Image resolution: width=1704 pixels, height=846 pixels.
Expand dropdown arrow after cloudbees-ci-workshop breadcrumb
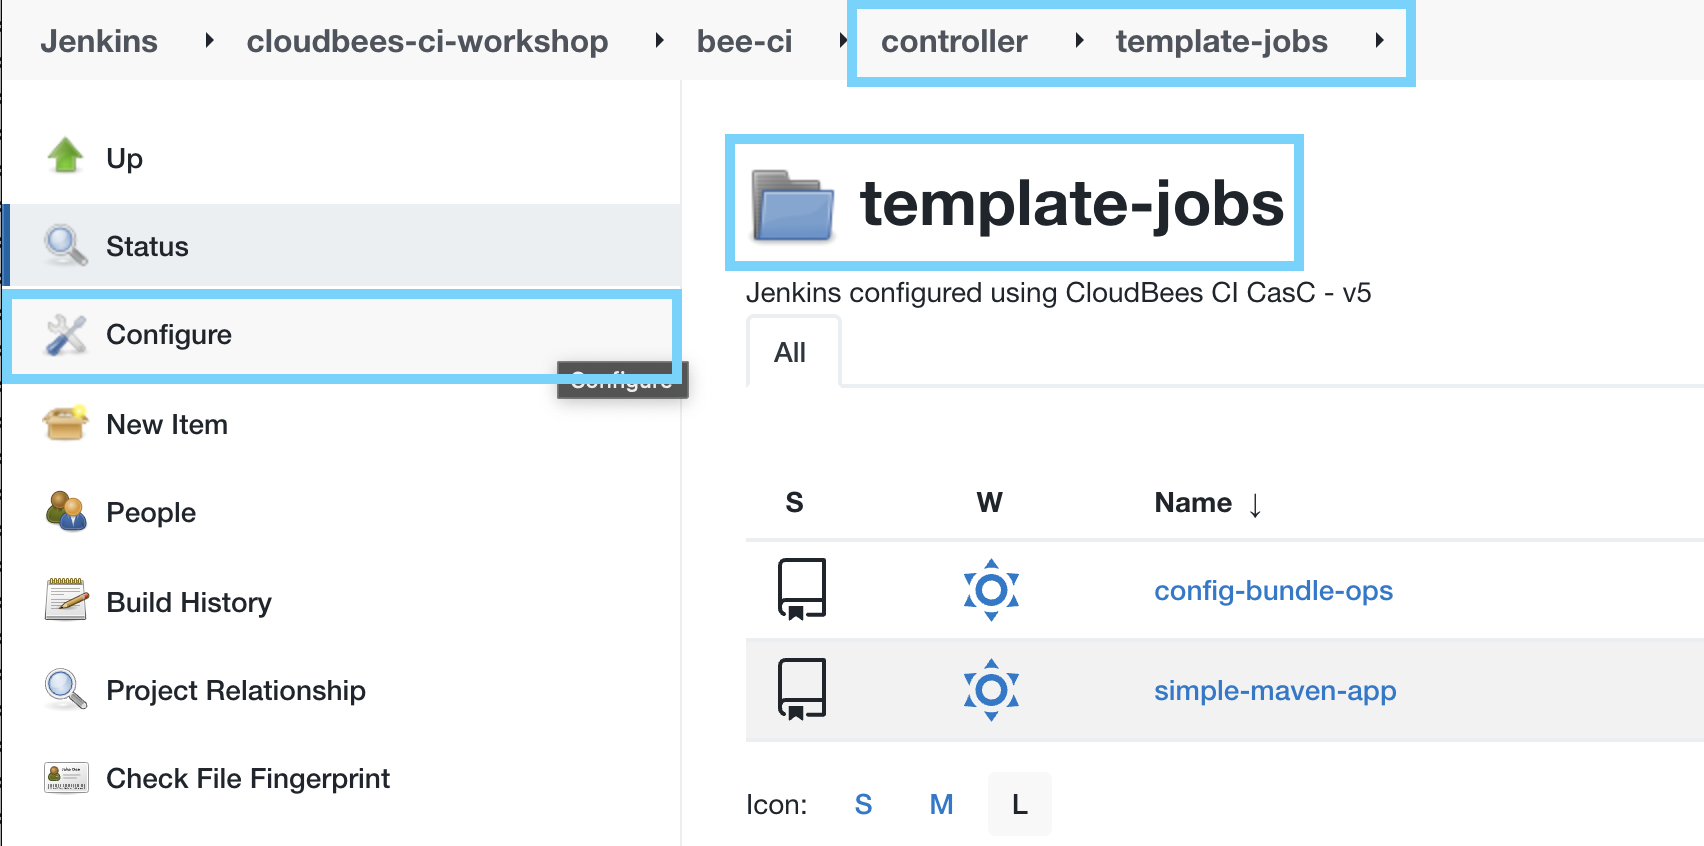pos(659,41)
